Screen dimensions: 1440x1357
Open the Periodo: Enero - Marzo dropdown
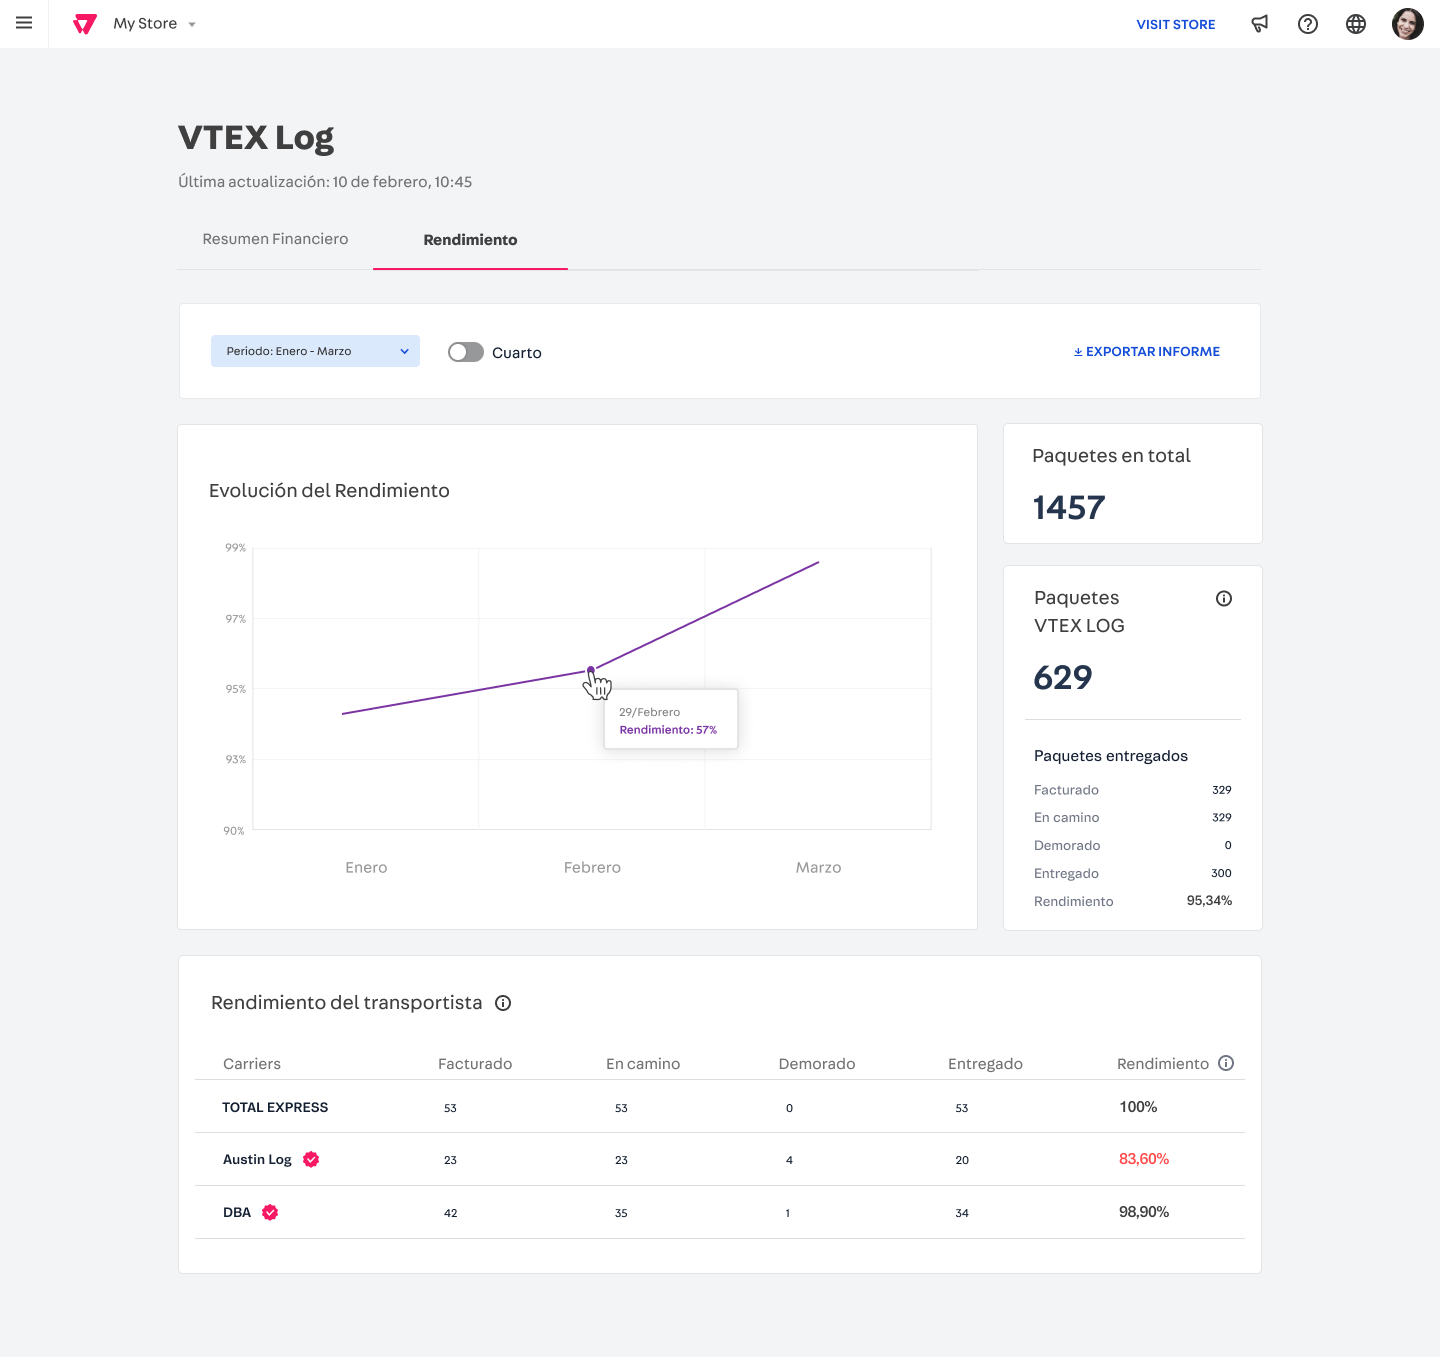(314, 351)
